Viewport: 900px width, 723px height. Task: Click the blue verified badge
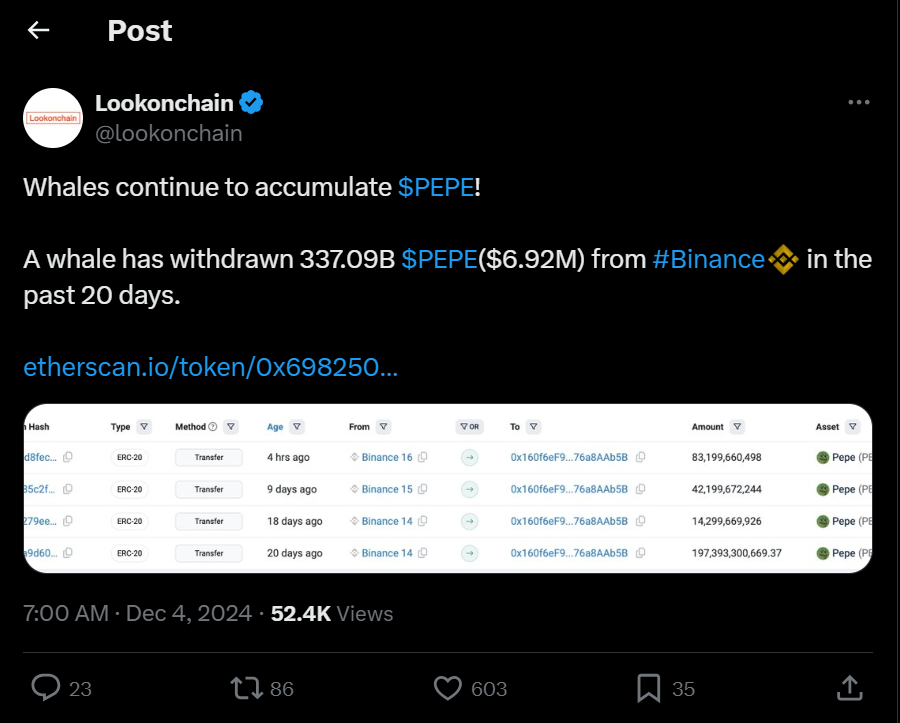pos(251,102)
